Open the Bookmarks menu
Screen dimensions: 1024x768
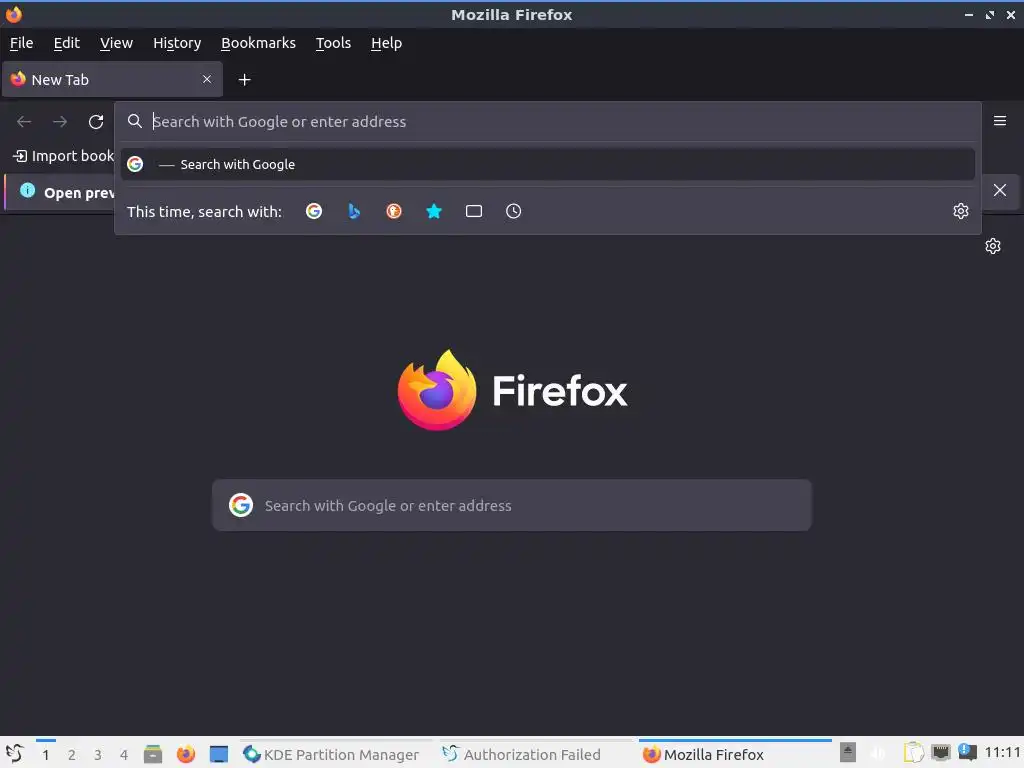pyautogui.click(x=258, y=43)
